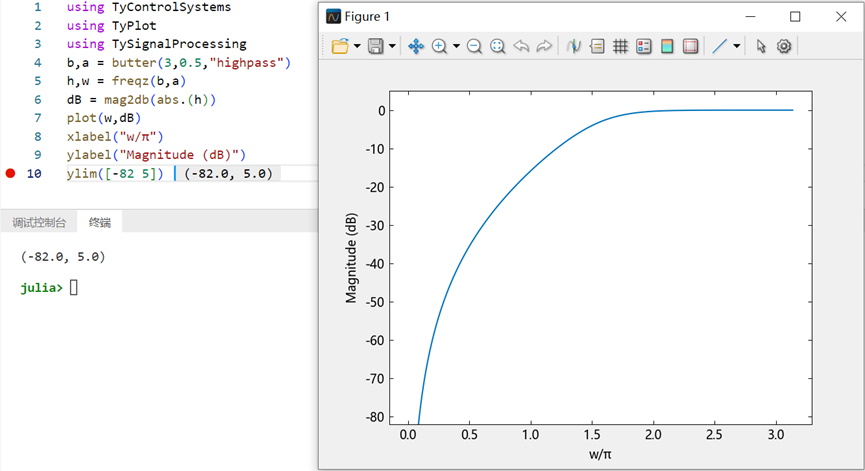865x471 pixels.
Task: Select the line drawing tool
Action: pyautogui.click(x=719, y=46)
